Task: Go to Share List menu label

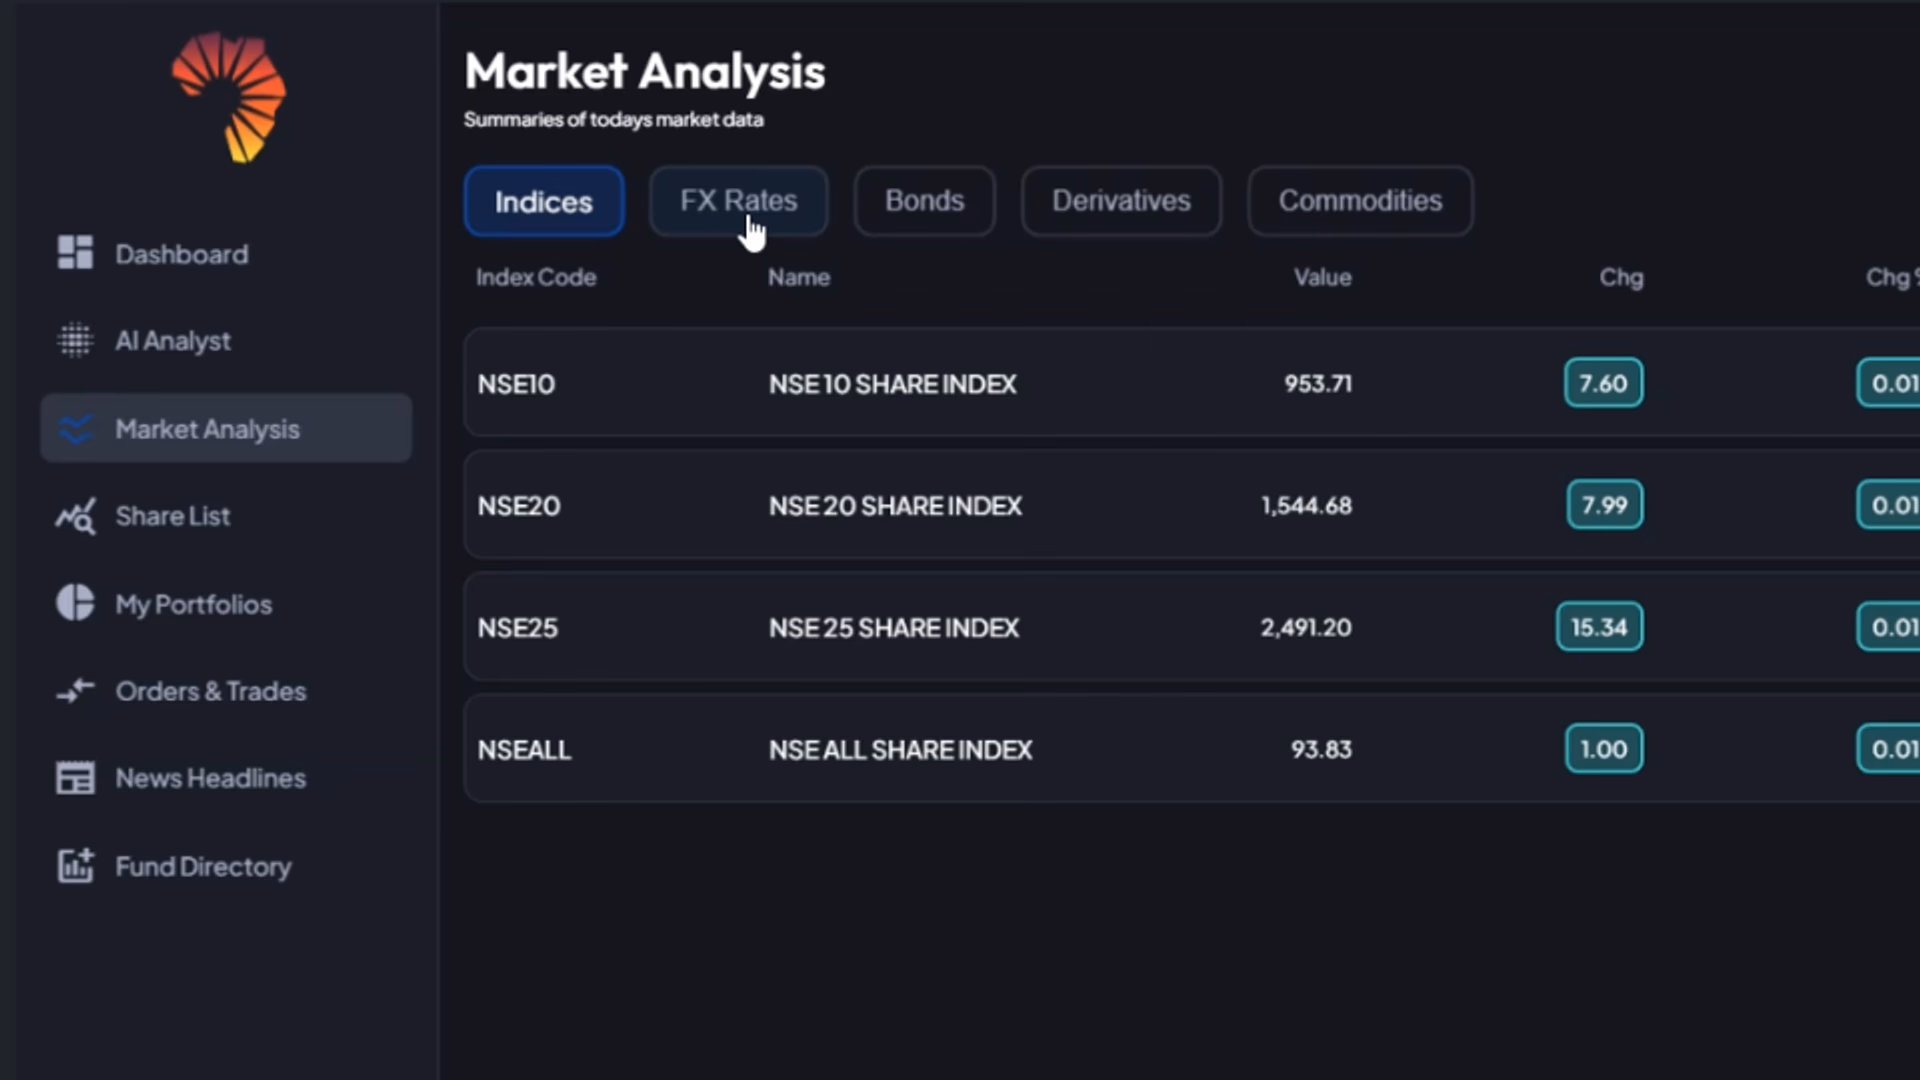Action: [x=173, y=516]
